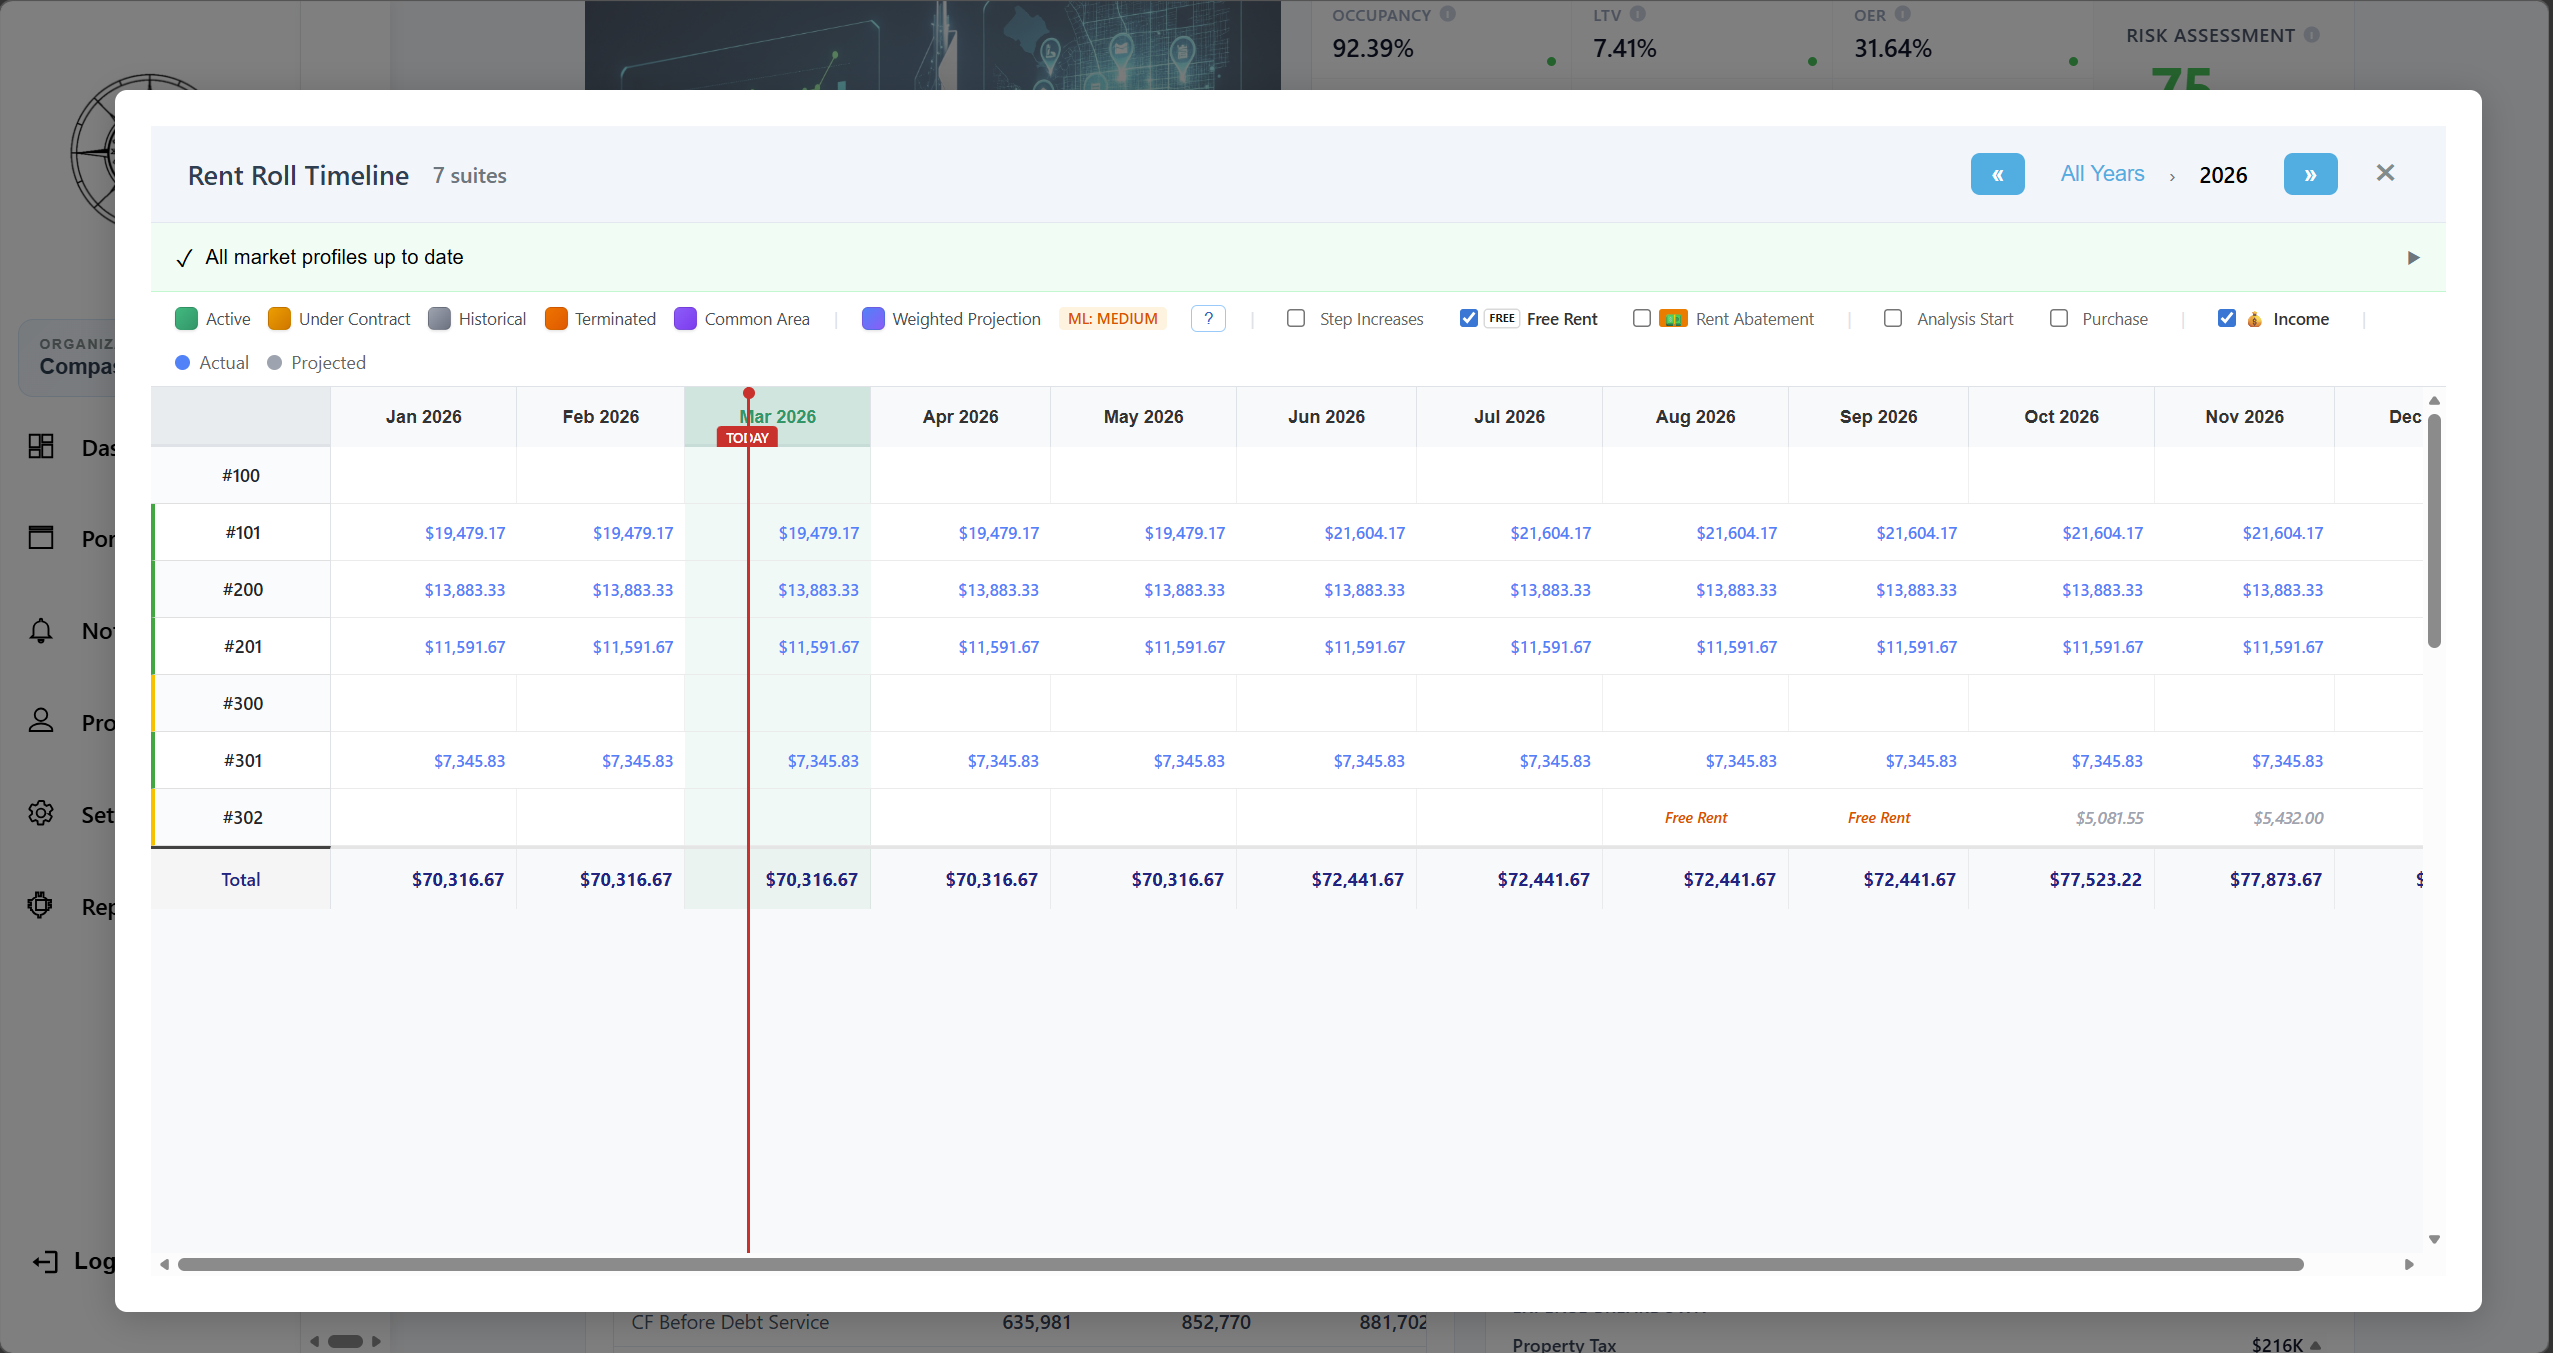
Task: Enable the Step Increases checkbox
Action: [1295, 318]
